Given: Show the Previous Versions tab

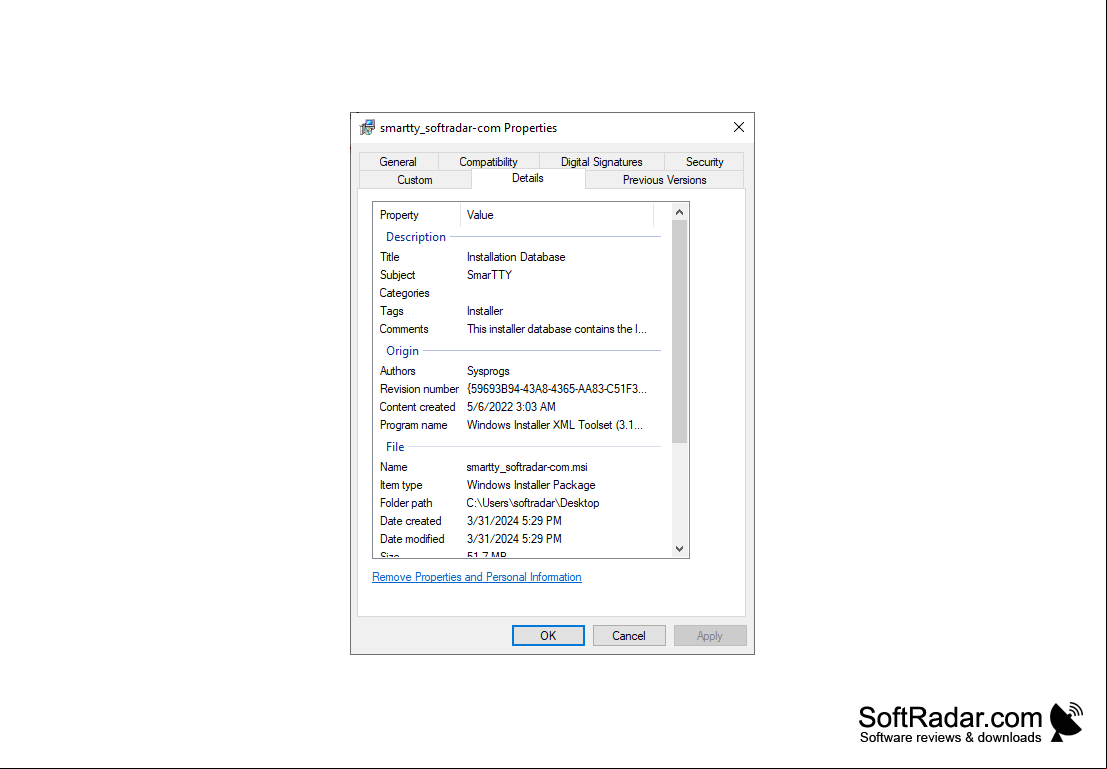Looking at the screenshot, I should coord(664,180).
